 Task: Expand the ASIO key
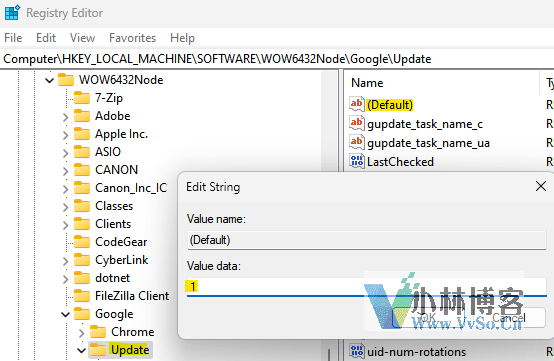click(66, 153)
